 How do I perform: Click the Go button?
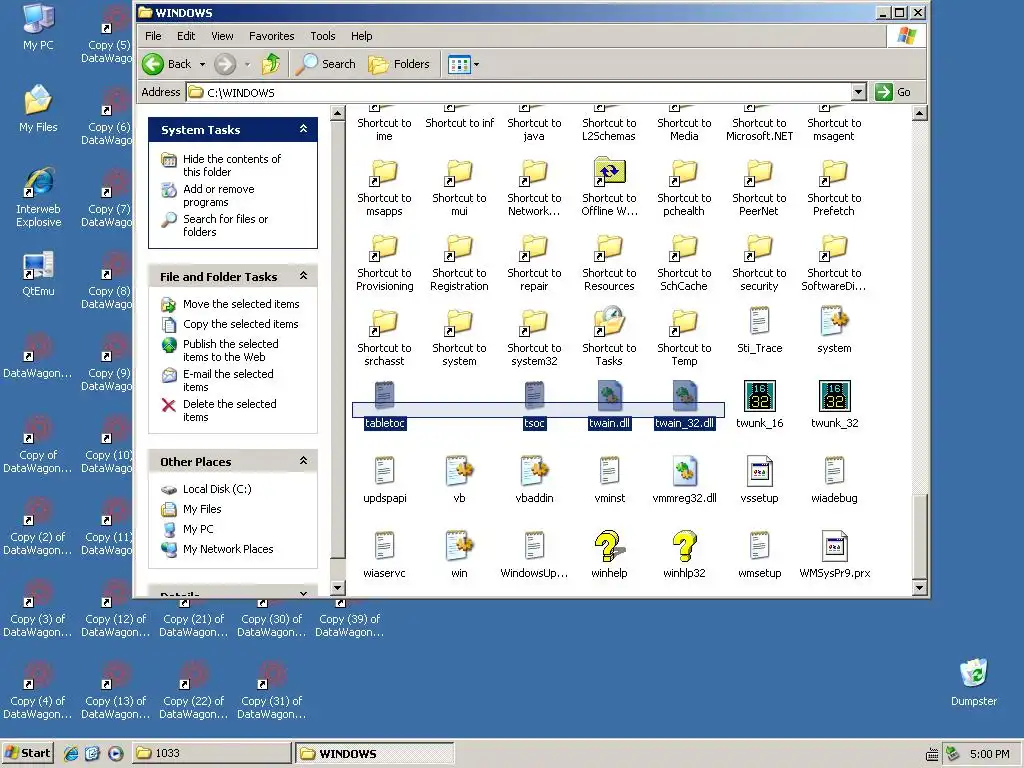coord(893,92)
